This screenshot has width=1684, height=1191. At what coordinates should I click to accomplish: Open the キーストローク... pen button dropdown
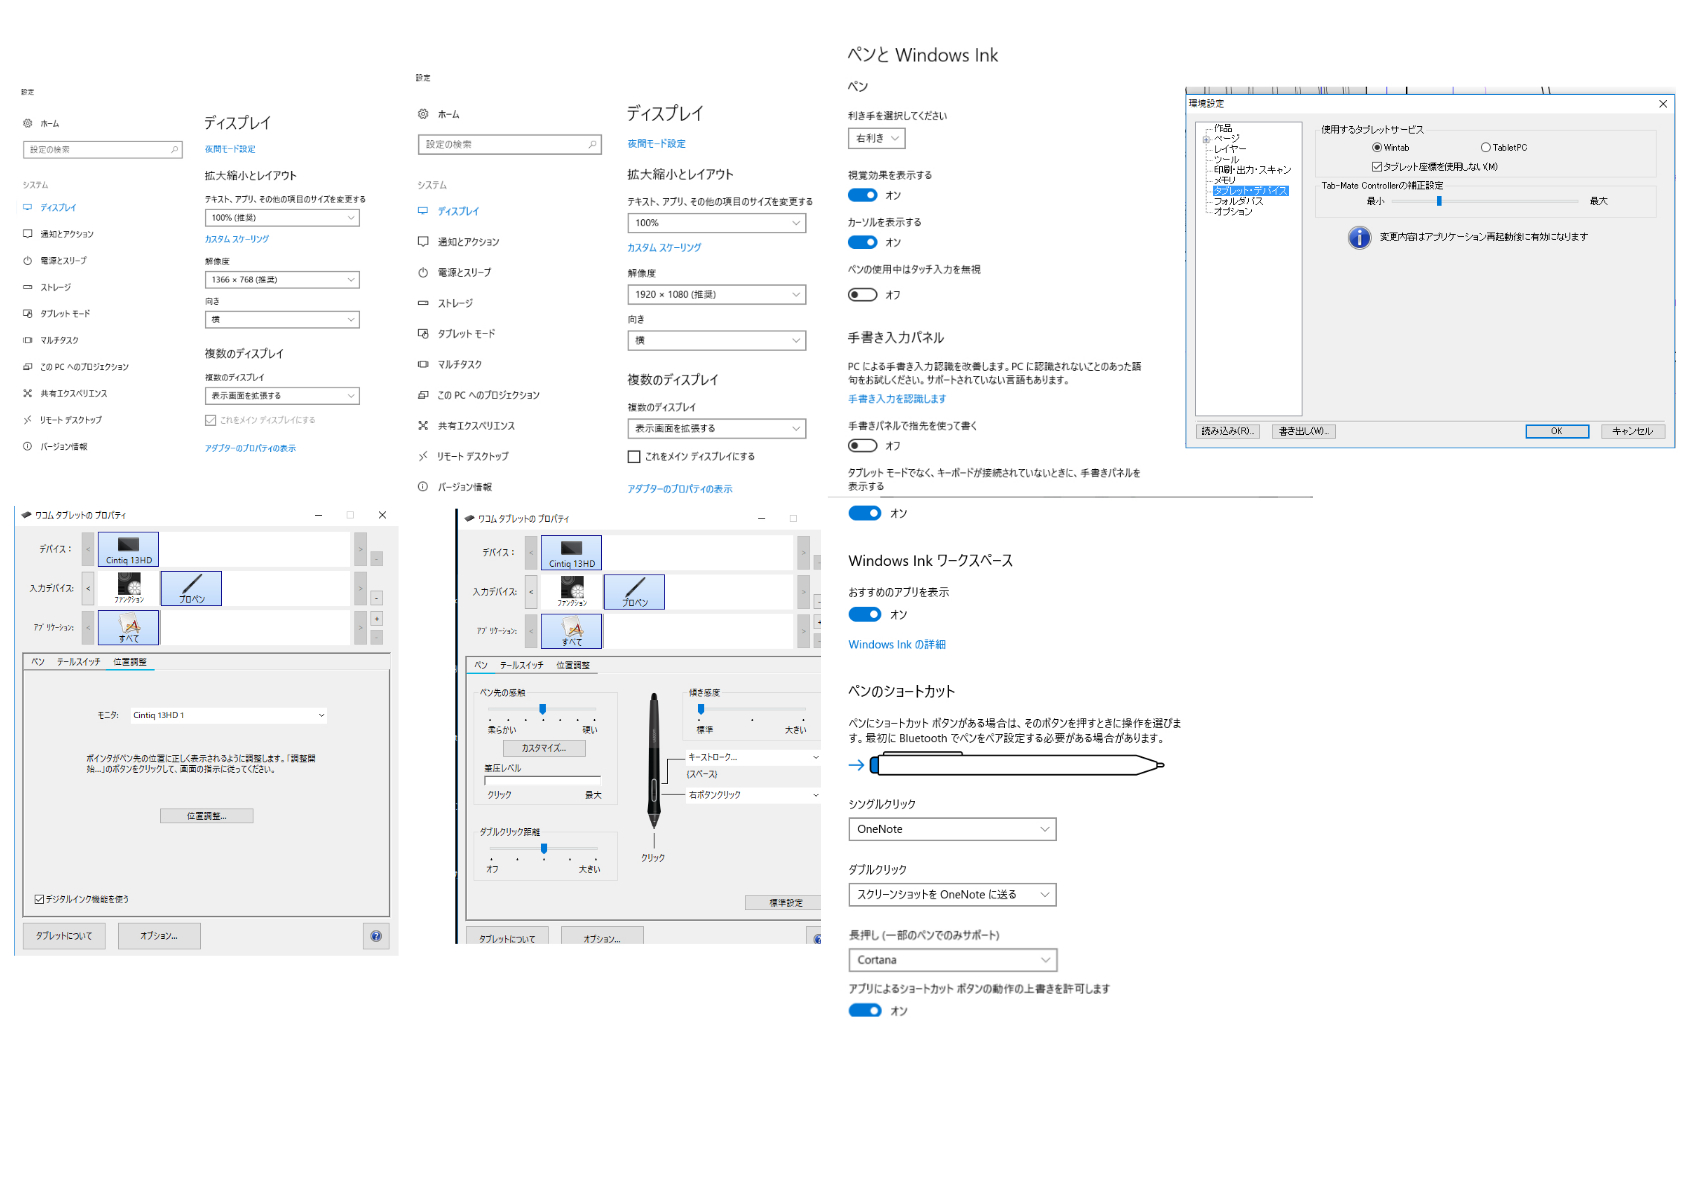(x=753, y=757)
